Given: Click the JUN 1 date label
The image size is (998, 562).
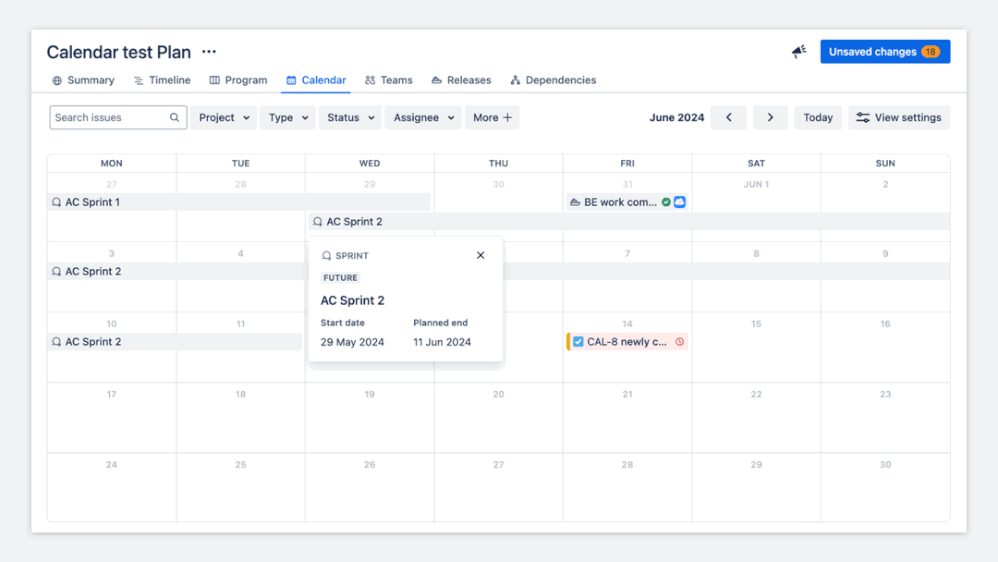Looking at the screenshot, I should (756, 185).
